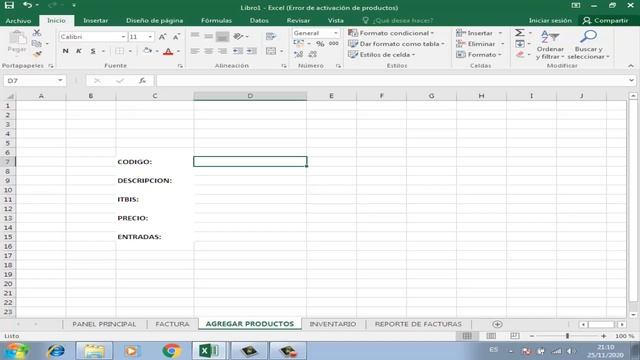
Task: Decrease decimal places icon
Action: [313, 54]
